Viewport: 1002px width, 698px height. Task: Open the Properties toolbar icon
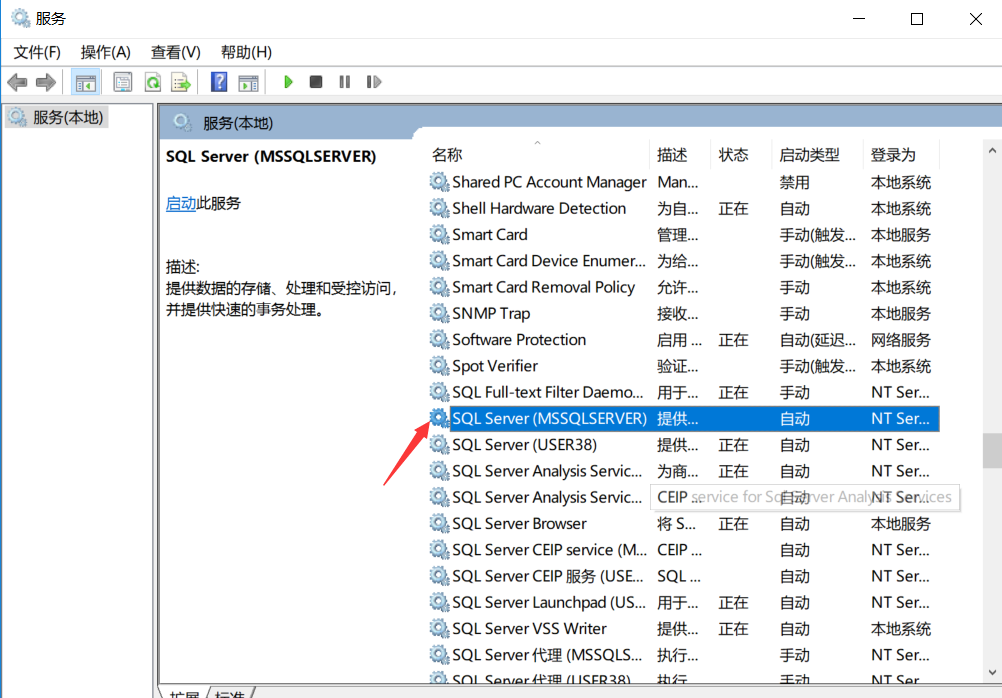pyautogui.click(x=123, y=82)
